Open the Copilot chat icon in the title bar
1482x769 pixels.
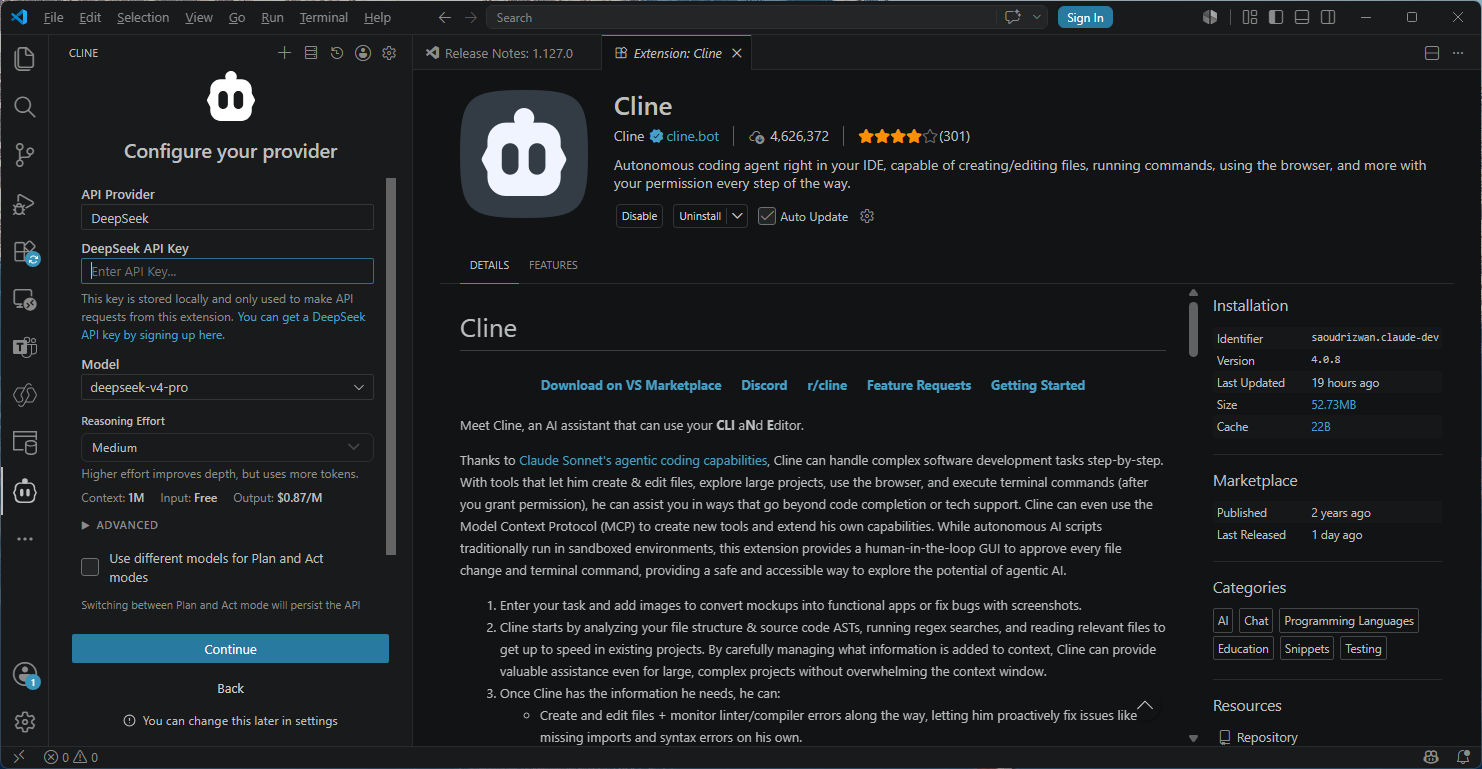(x=1013, y=17)
